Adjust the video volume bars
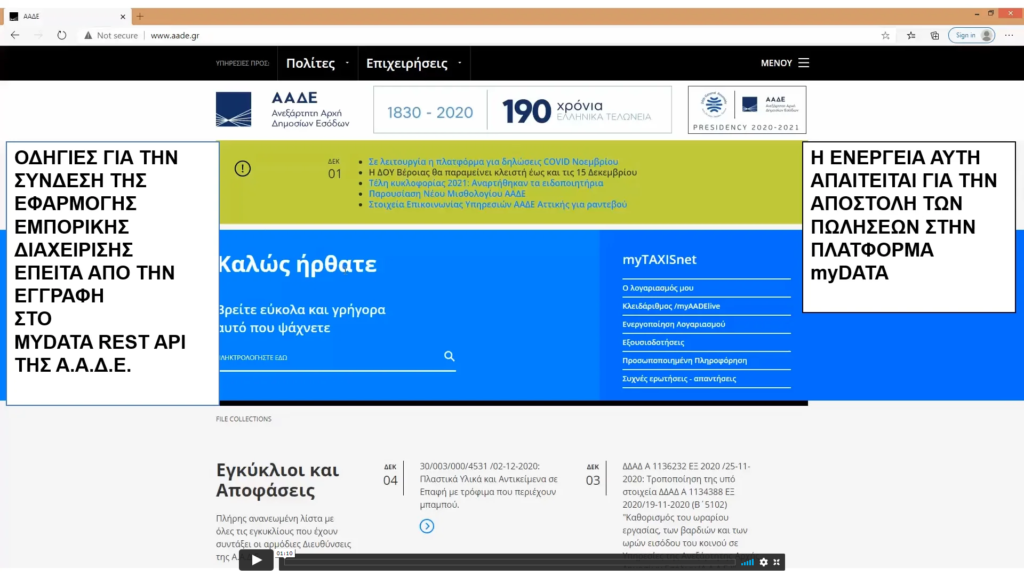 [747, 562]
